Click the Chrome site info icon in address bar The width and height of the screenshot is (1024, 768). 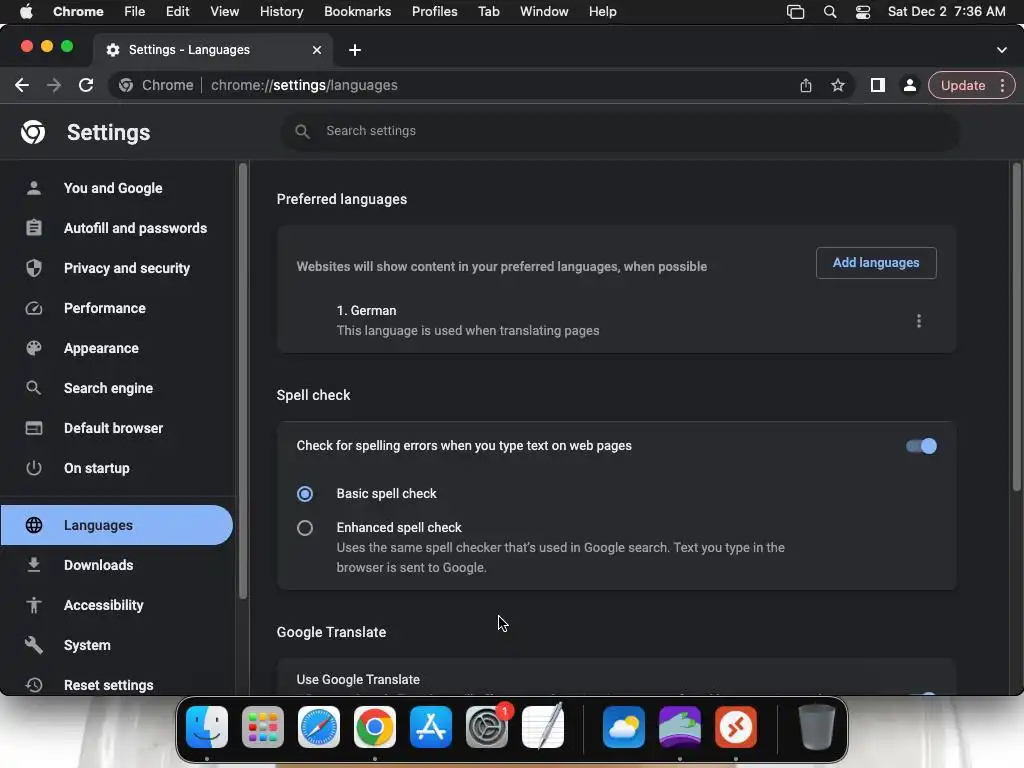point(126,86)
